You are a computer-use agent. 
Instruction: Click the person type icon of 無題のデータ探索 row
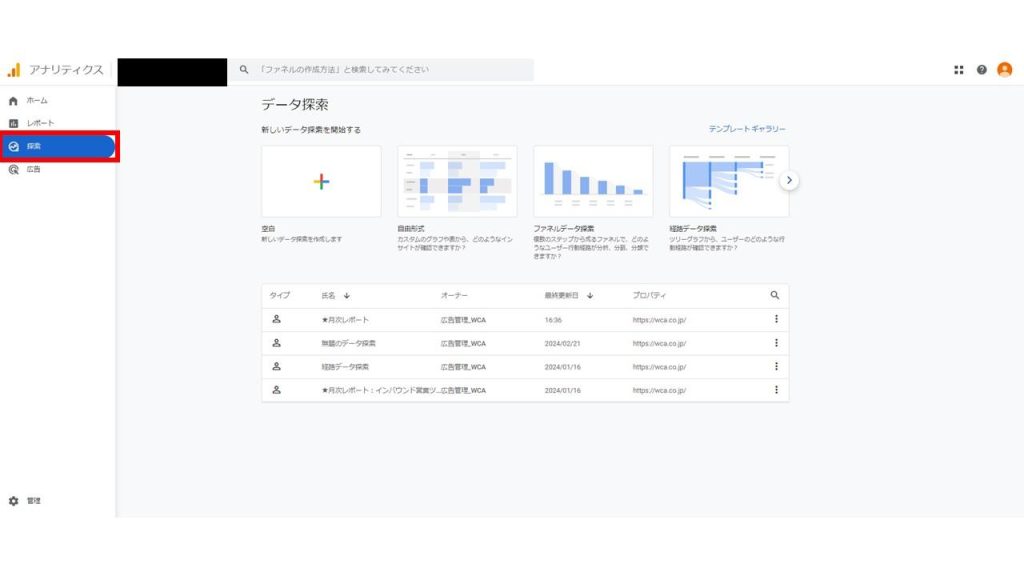[x=276, y=343]
